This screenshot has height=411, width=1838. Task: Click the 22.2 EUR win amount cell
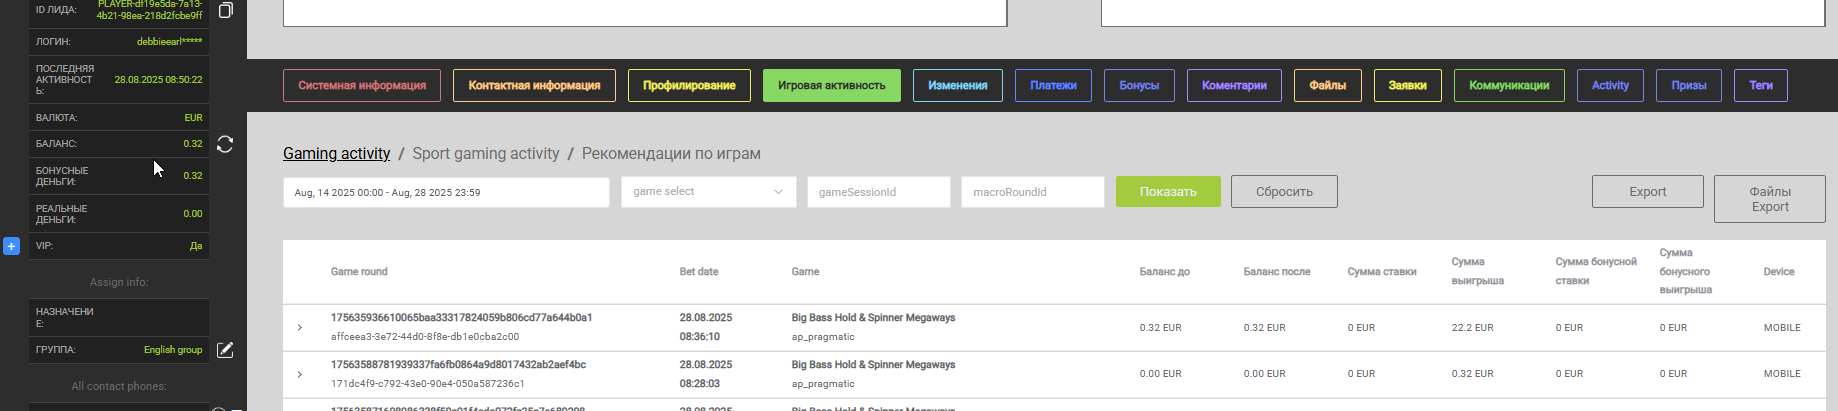click(x=1473, y=327)
